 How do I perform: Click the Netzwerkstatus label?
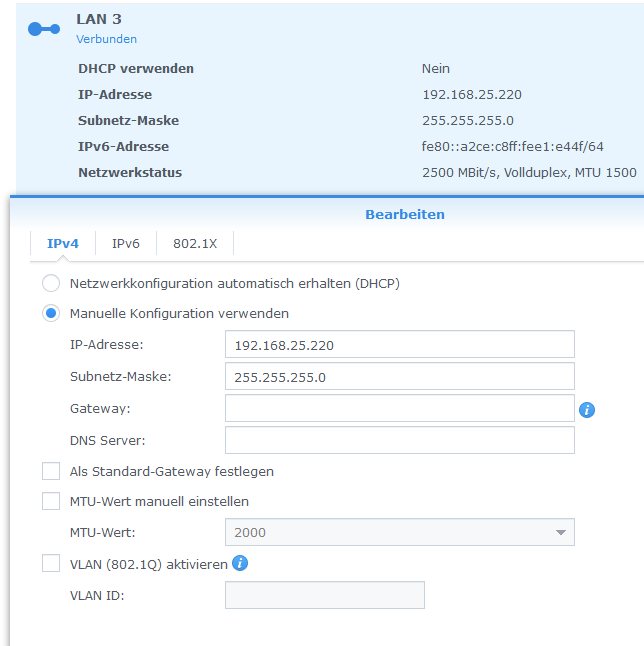point(130,173)
